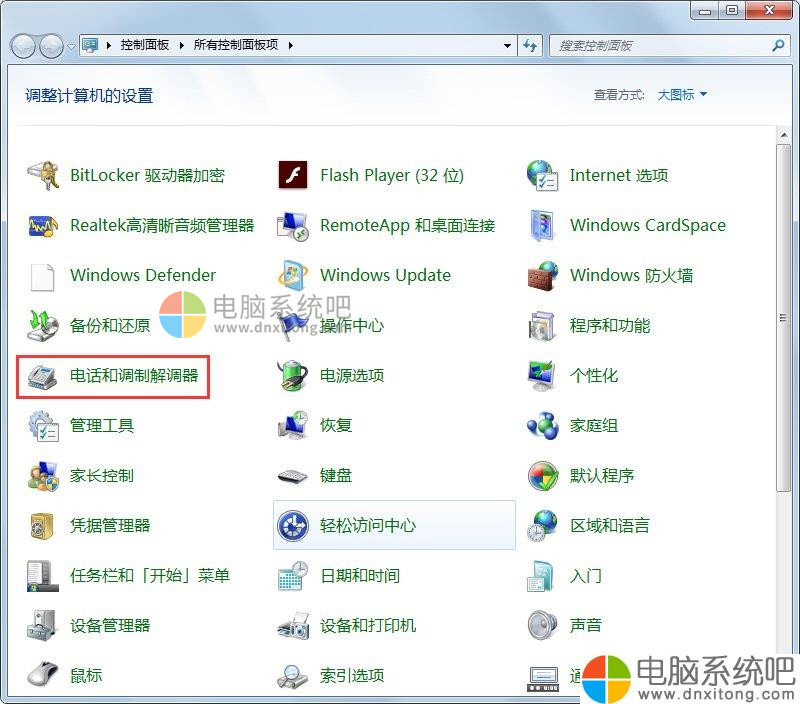Open the 个性化 text link
800x704 pixels.
593,375
